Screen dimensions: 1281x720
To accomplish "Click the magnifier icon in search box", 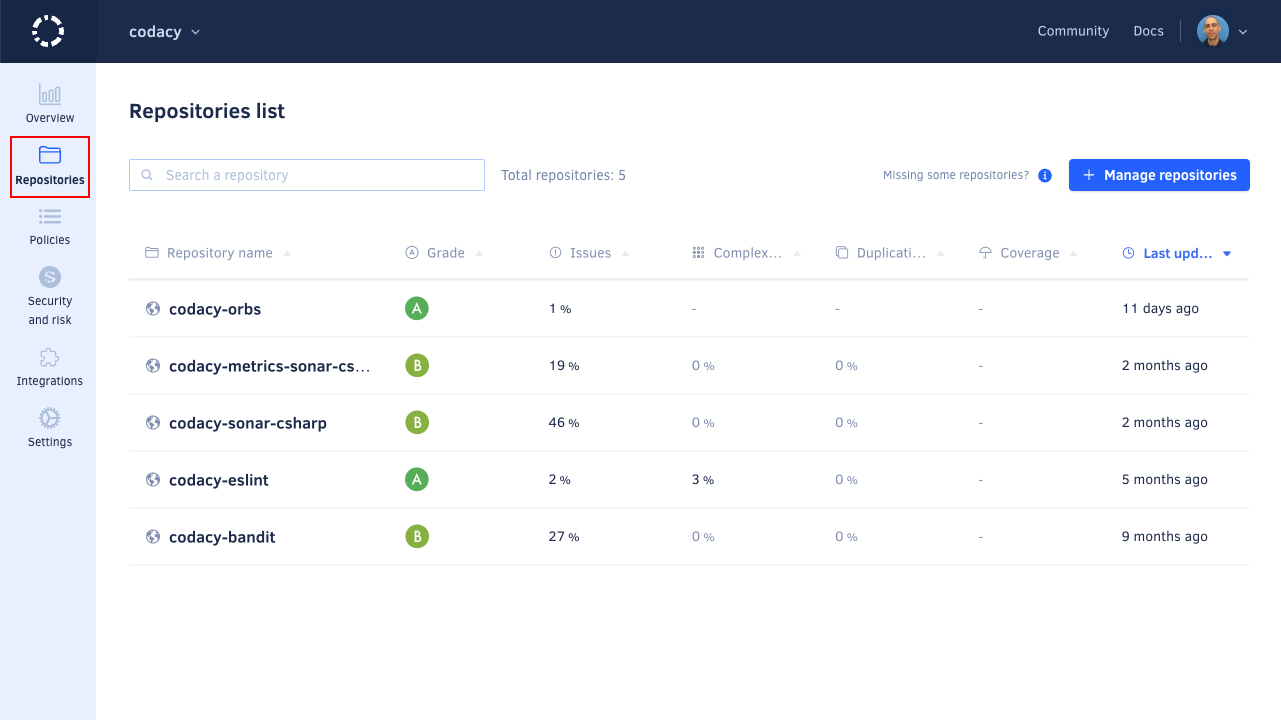I will pos(147,175).
